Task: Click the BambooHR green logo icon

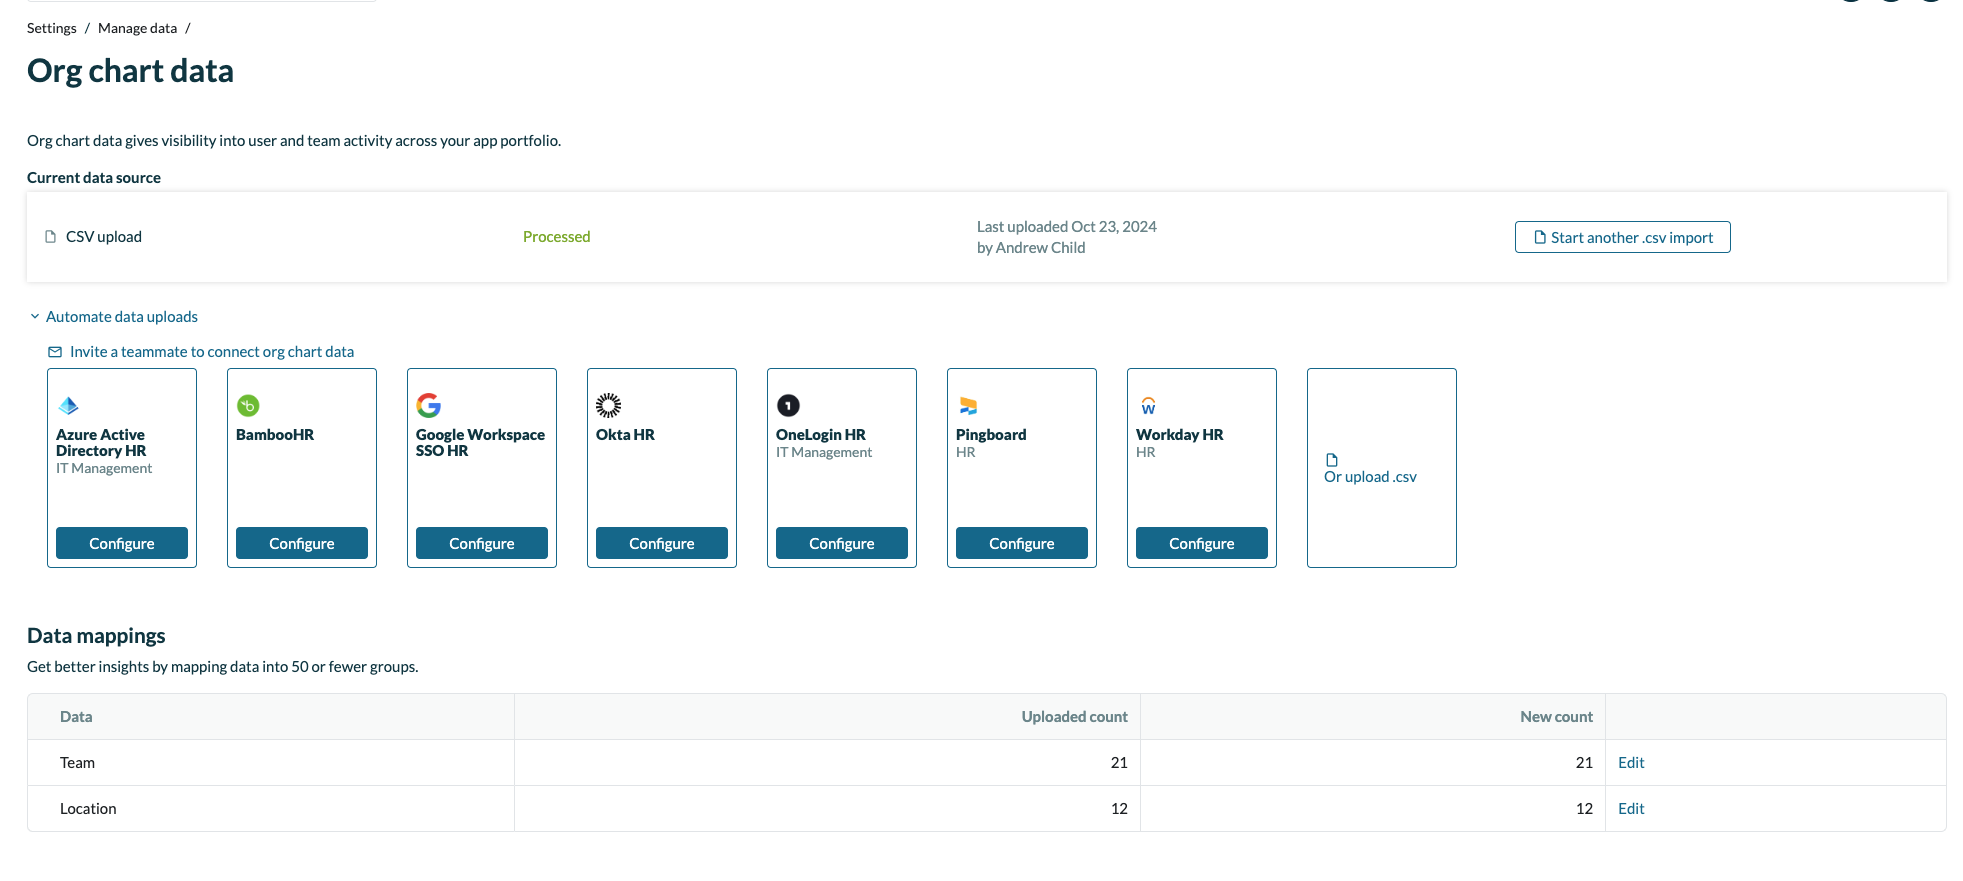Action: [248, 406]
